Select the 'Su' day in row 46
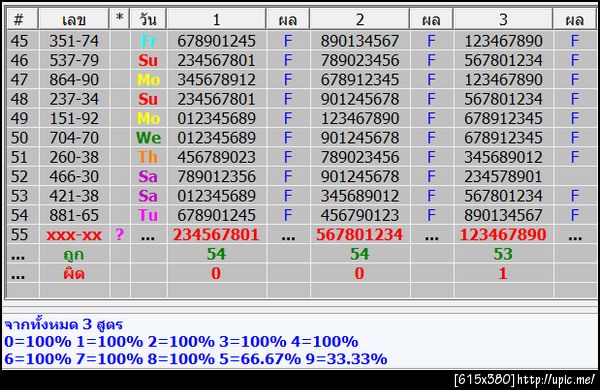Image resolution: width=600 pixels, height=390 pixels. 148,60
